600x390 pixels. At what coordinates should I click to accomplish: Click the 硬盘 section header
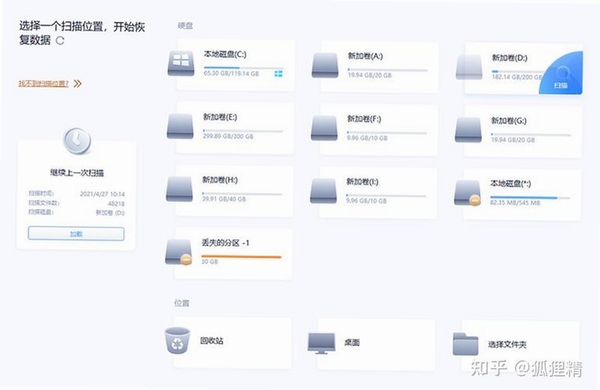click(x=185, y=26)
